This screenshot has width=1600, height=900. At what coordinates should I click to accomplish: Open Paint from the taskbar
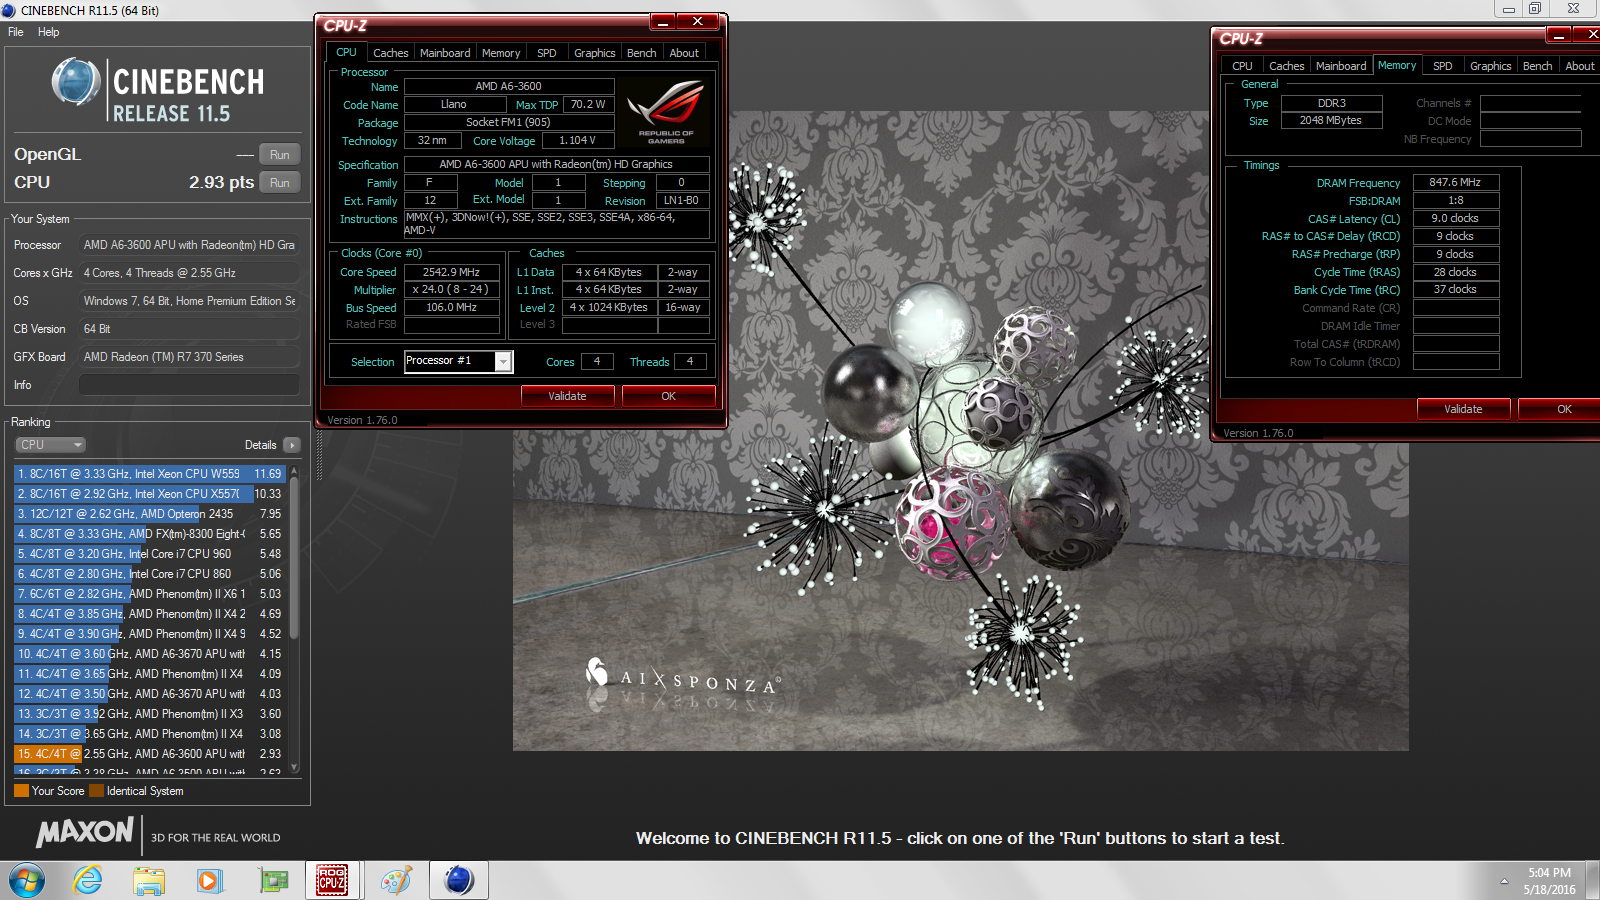click(396, 880)
